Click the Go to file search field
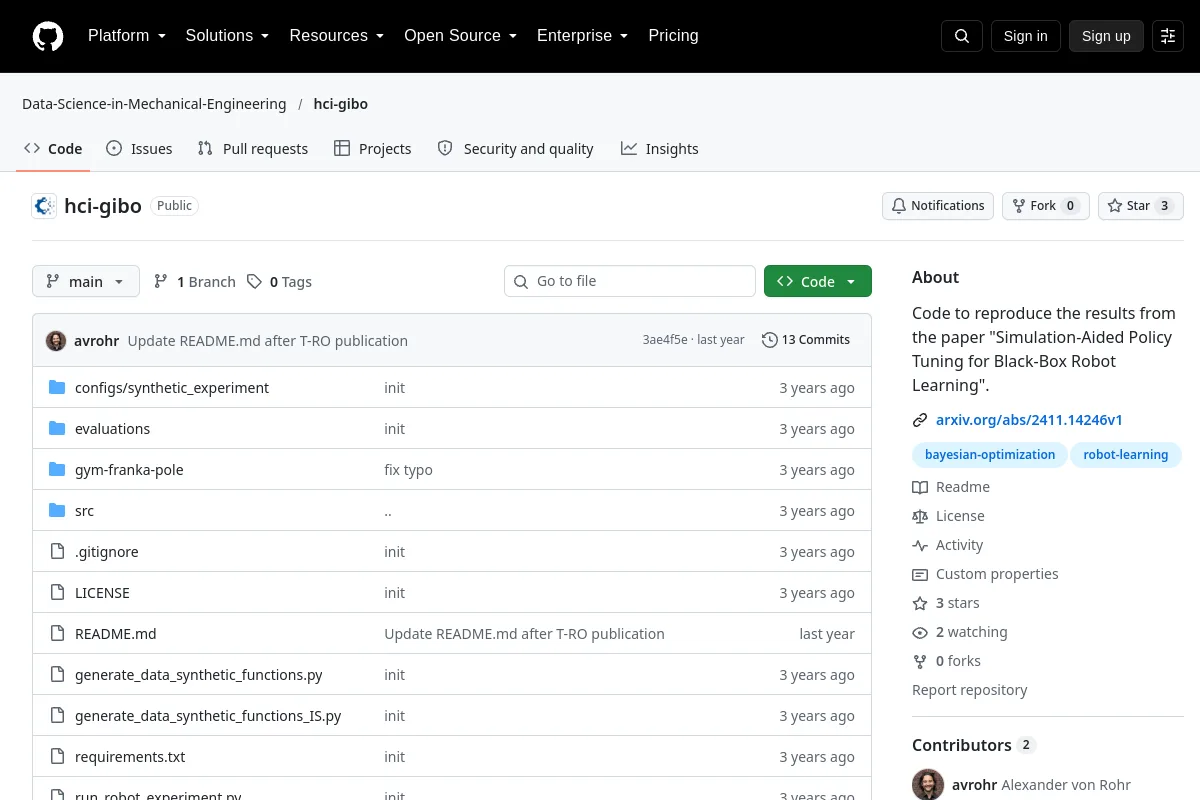 (630, 281)
